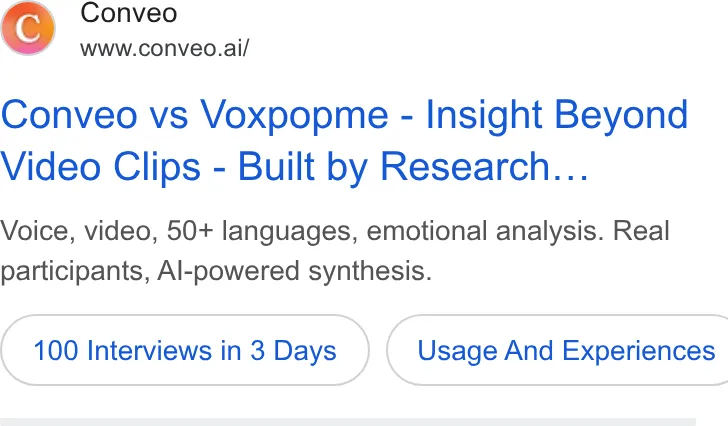The image size is (728, 426).
Task: Open the Conveo vs Voxpopme headline
Action: tap(344, 140)
